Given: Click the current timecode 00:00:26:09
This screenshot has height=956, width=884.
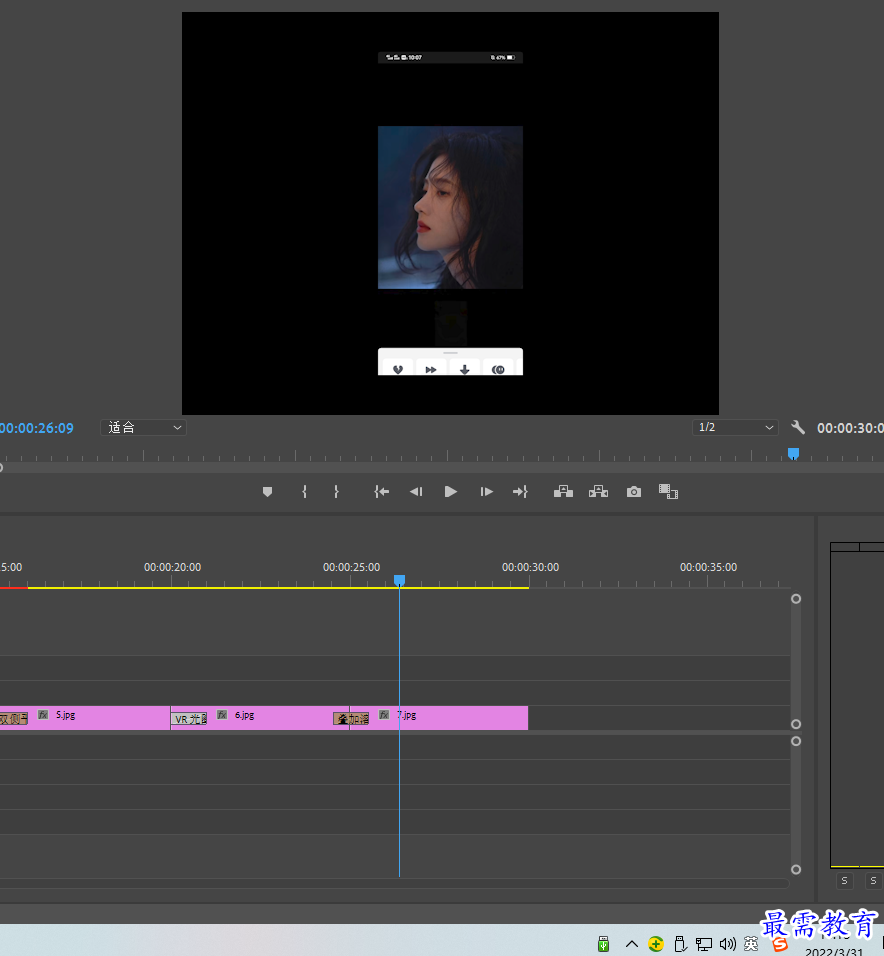Looking at the screenshot, I should (x=37, y=428).
